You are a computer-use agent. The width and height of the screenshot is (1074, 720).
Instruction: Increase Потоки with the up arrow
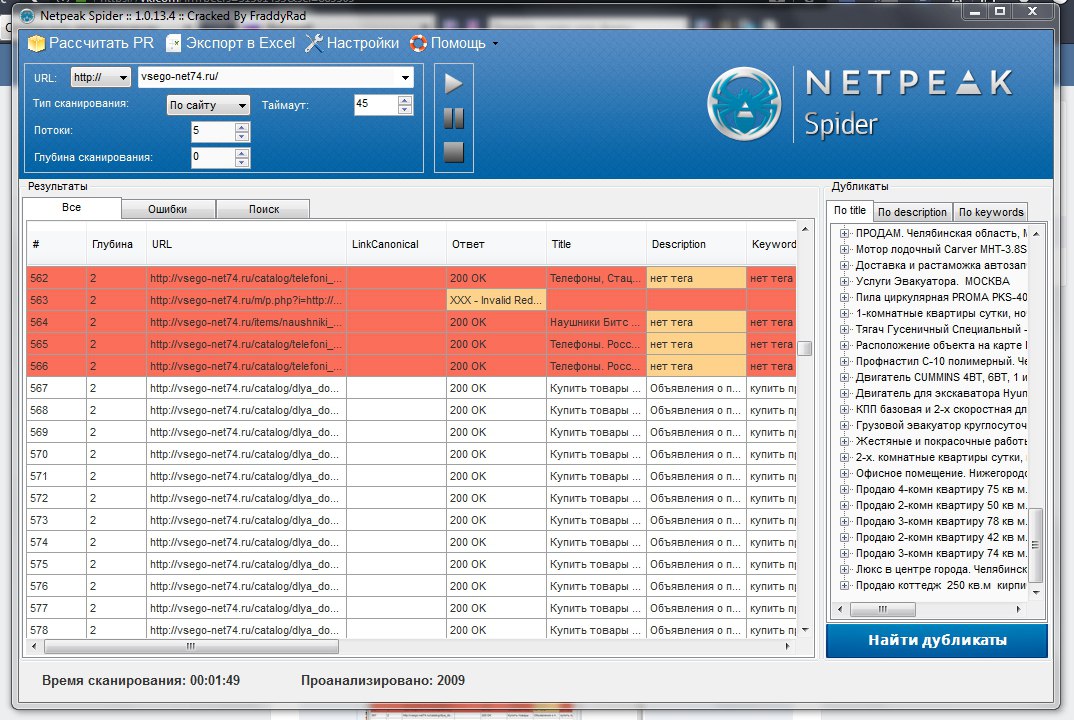click(242, 127)
